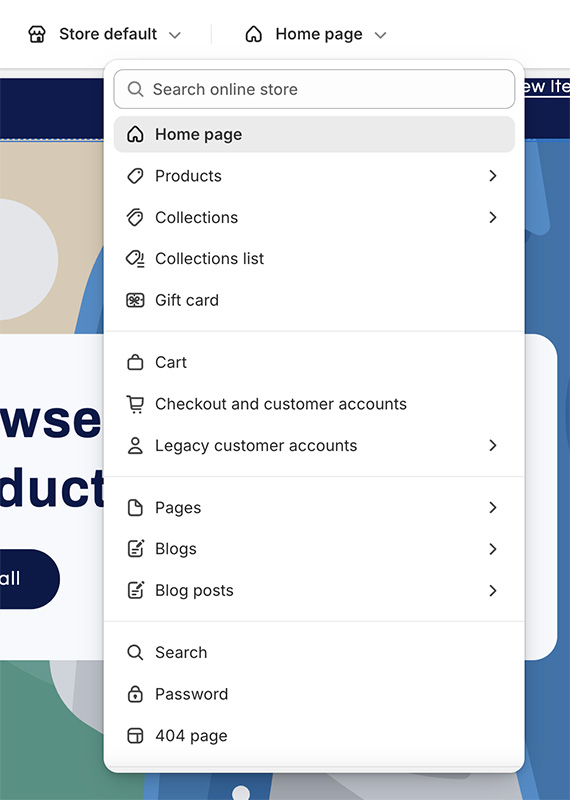
Task: Click the Cart bag icon
Action: click(135, 362)
